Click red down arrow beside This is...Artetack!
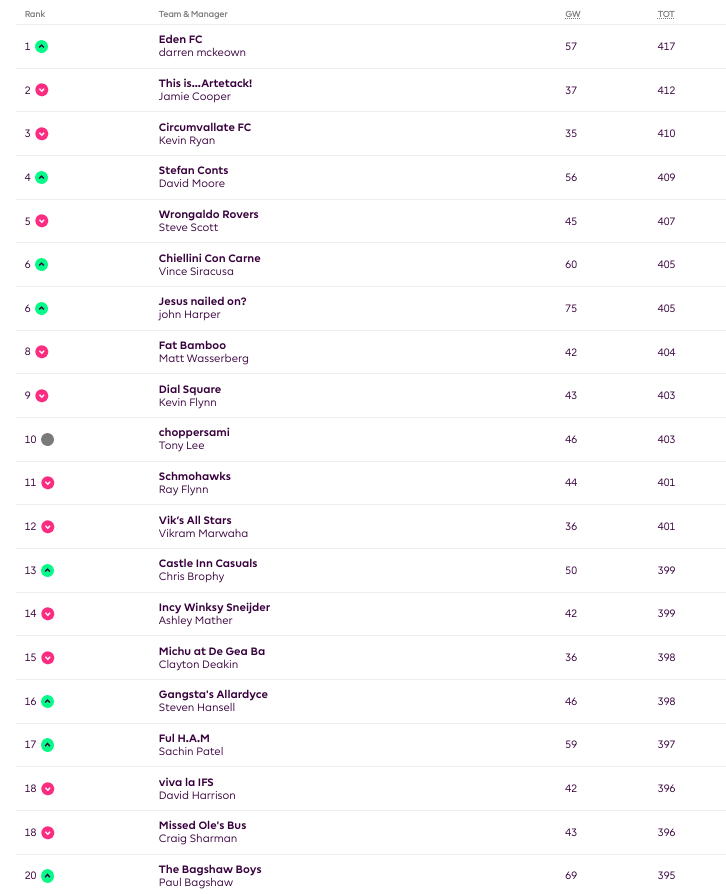The image size is (726, 894). tap(42, 90)
